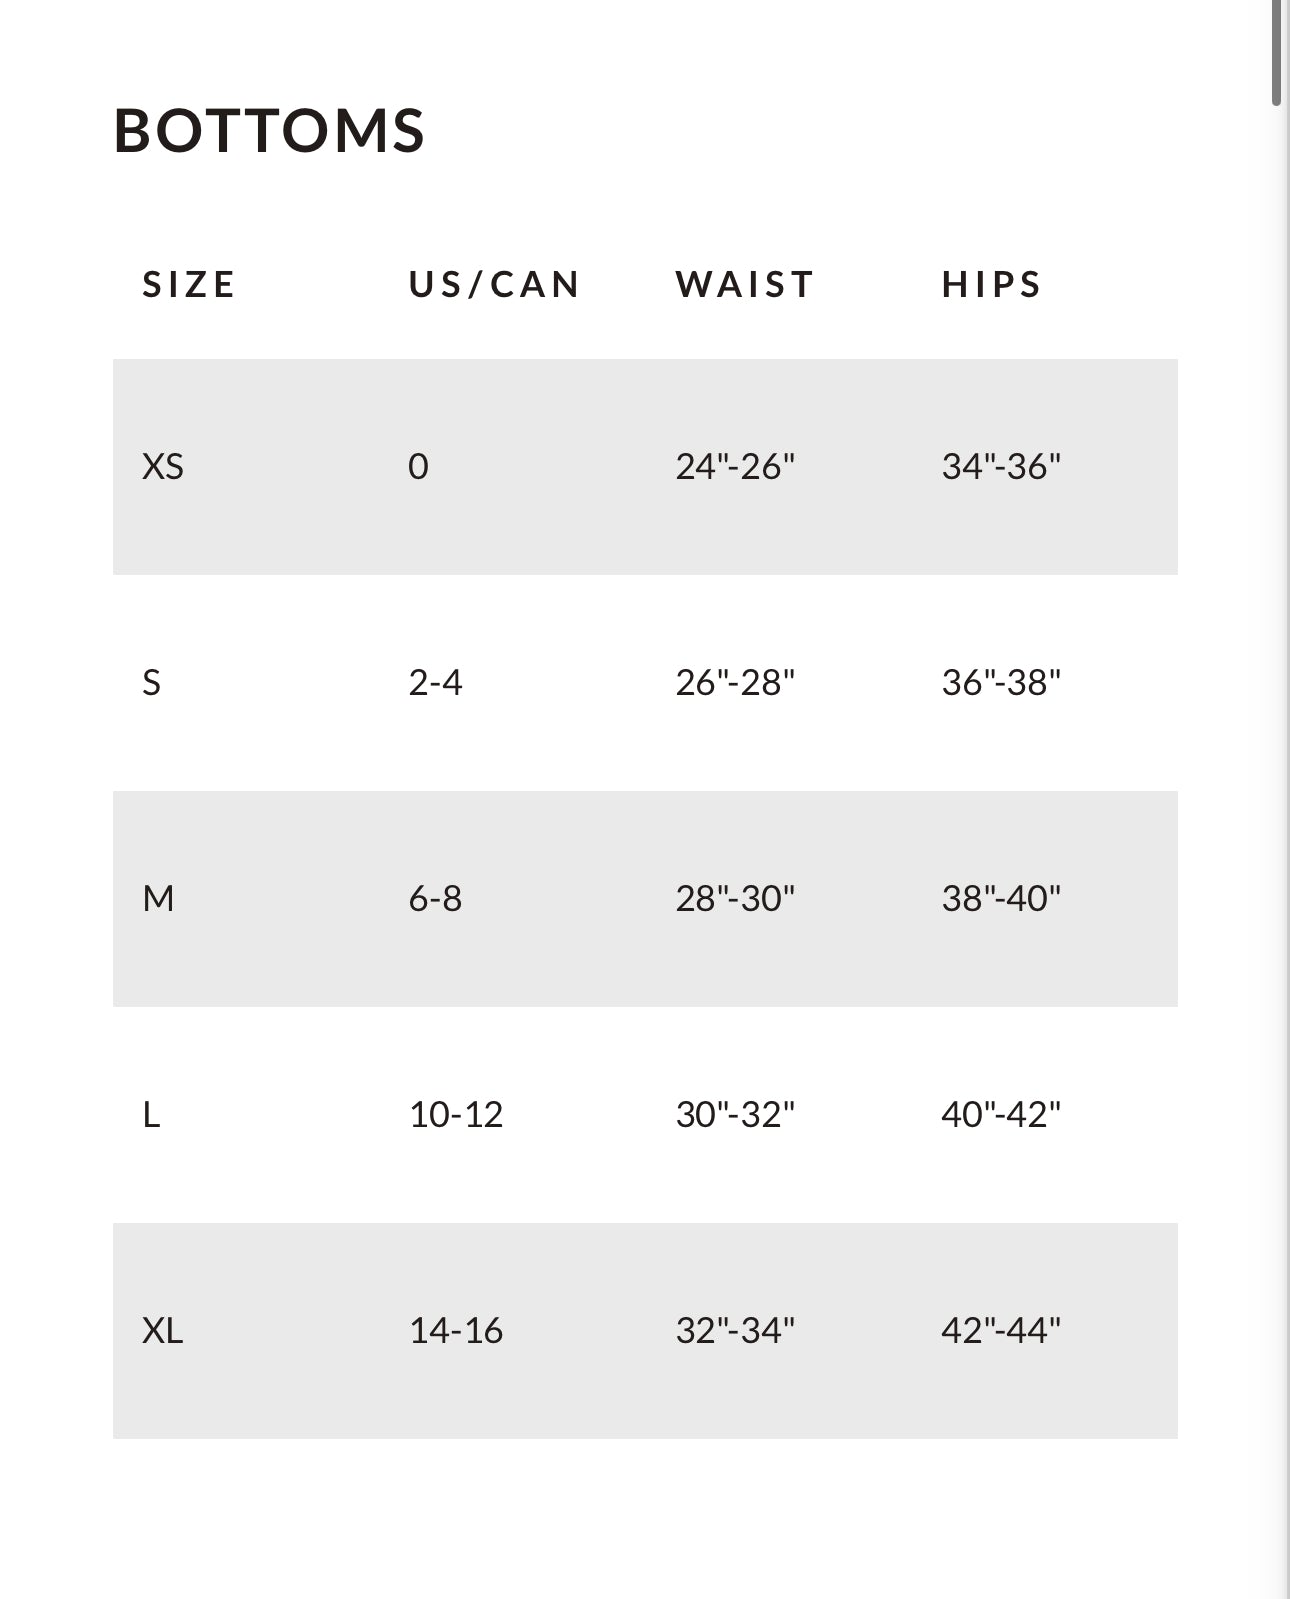Click the XL size label
1290x1599 pixels.
[163, 1331]
